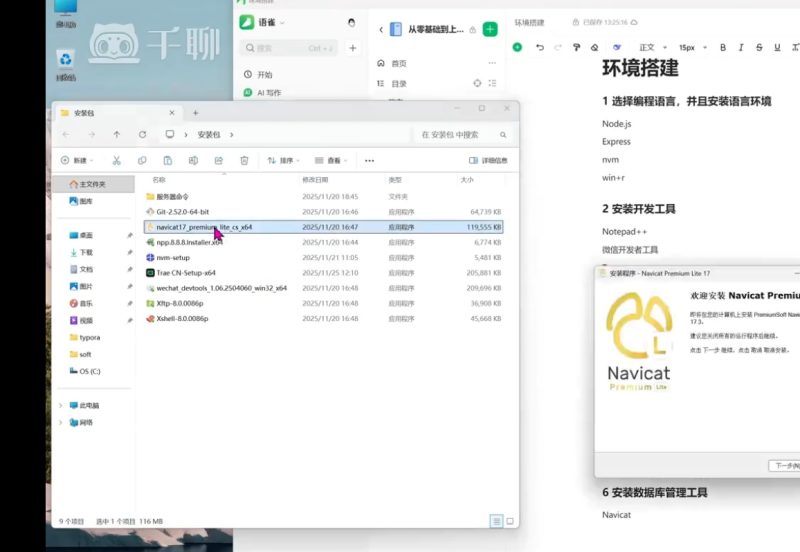Toggle bold in Yuque editor
Viewport: 800px width, 552px height.
(723, 47)
